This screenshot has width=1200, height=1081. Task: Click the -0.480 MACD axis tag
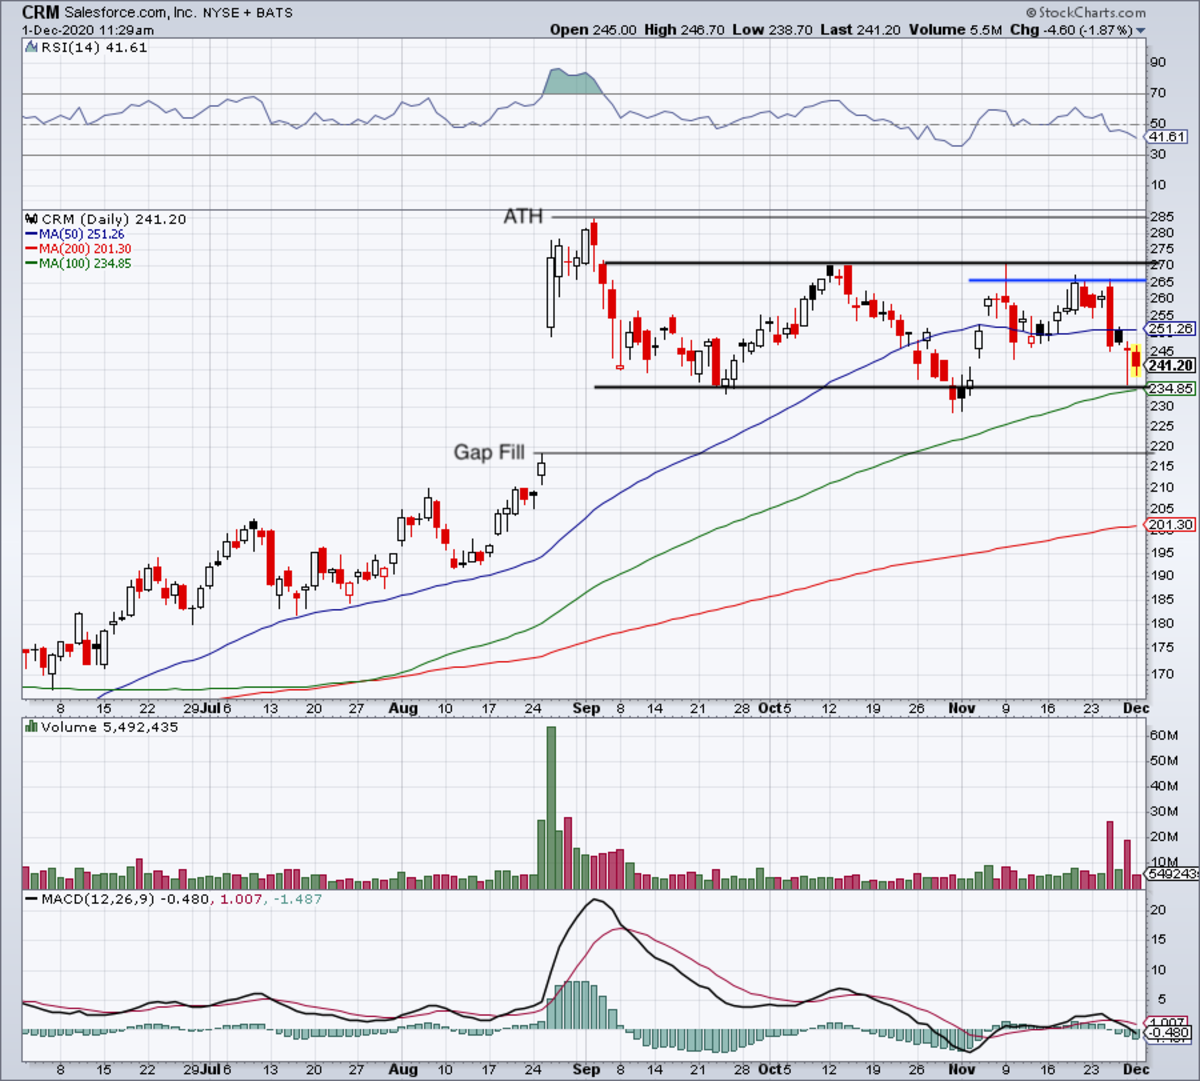(x=1169, y=1033)
